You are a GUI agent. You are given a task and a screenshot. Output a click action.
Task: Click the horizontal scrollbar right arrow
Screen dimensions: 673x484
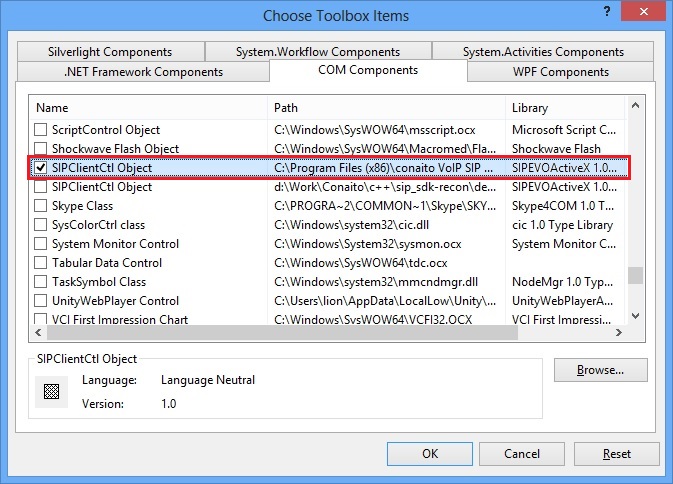(x=619, y=333)
